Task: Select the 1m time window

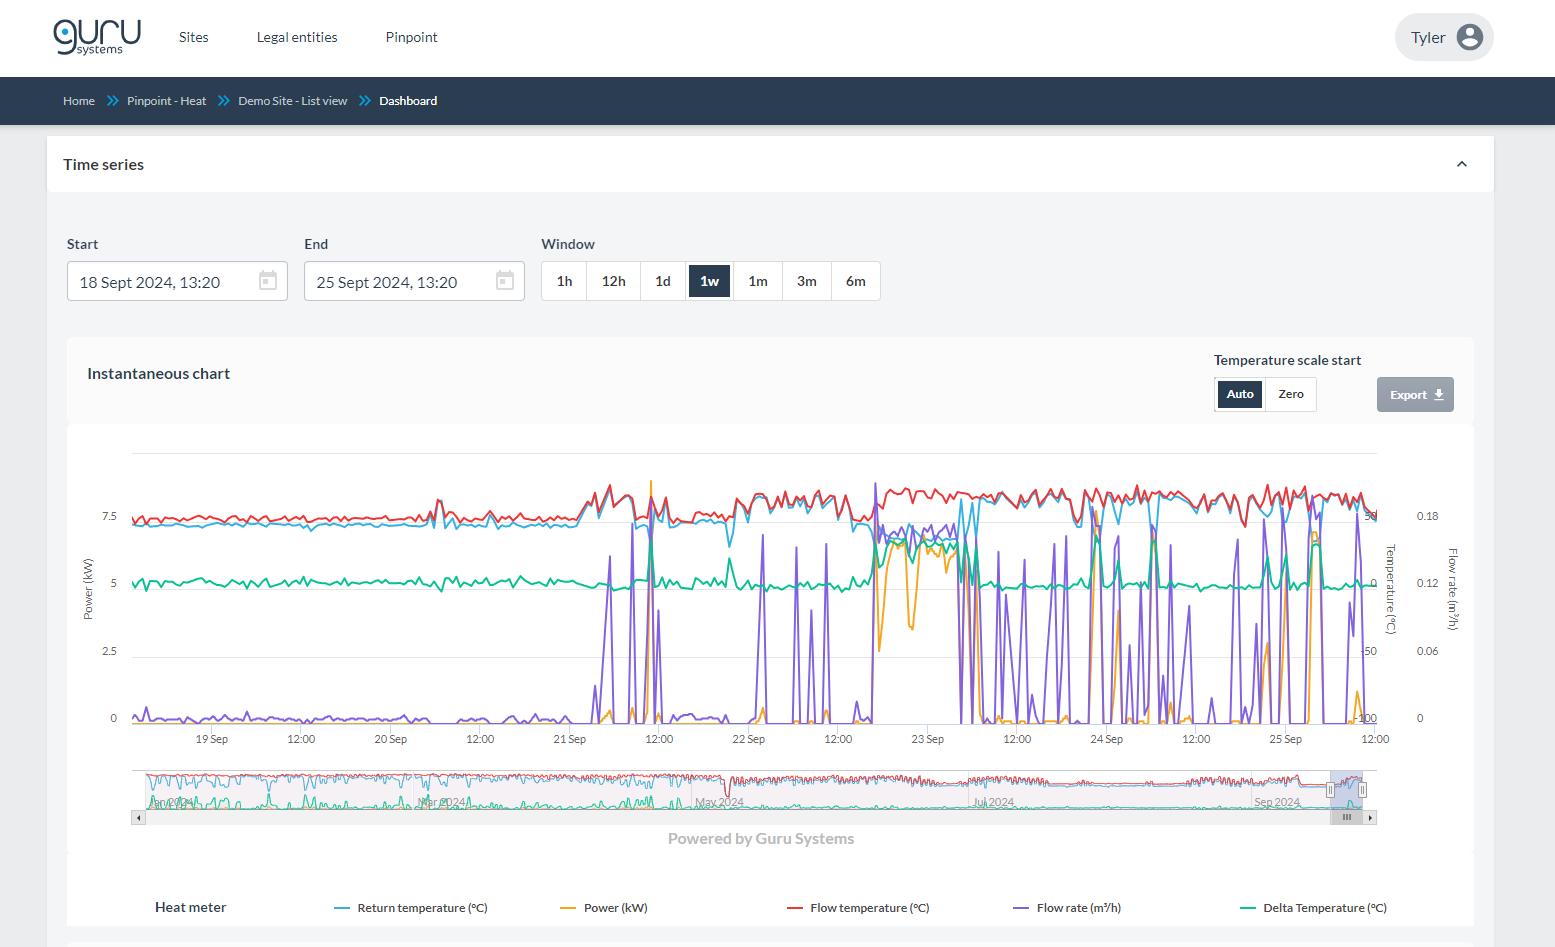Action: pyautogui.click(x=758, y=281)
